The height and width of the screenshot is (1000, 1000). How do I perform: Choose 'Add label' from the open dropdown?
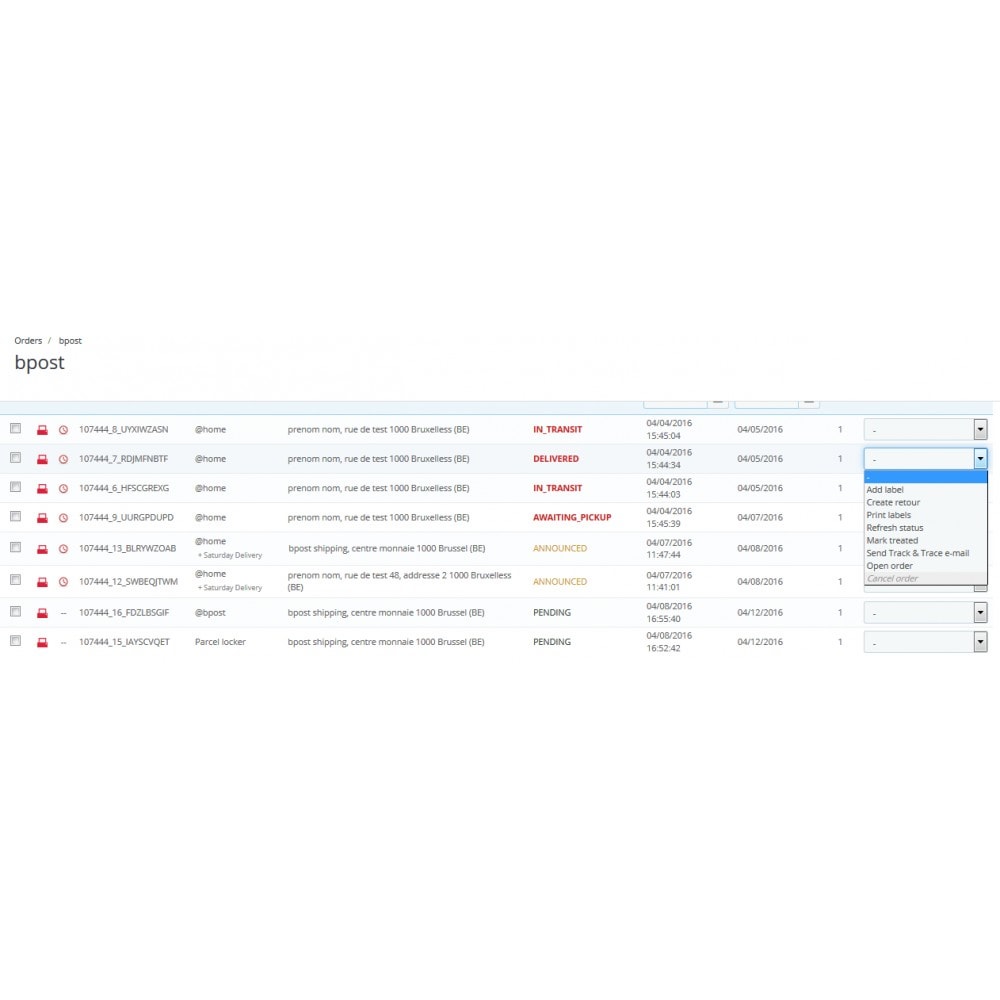[x=925, y=490]
